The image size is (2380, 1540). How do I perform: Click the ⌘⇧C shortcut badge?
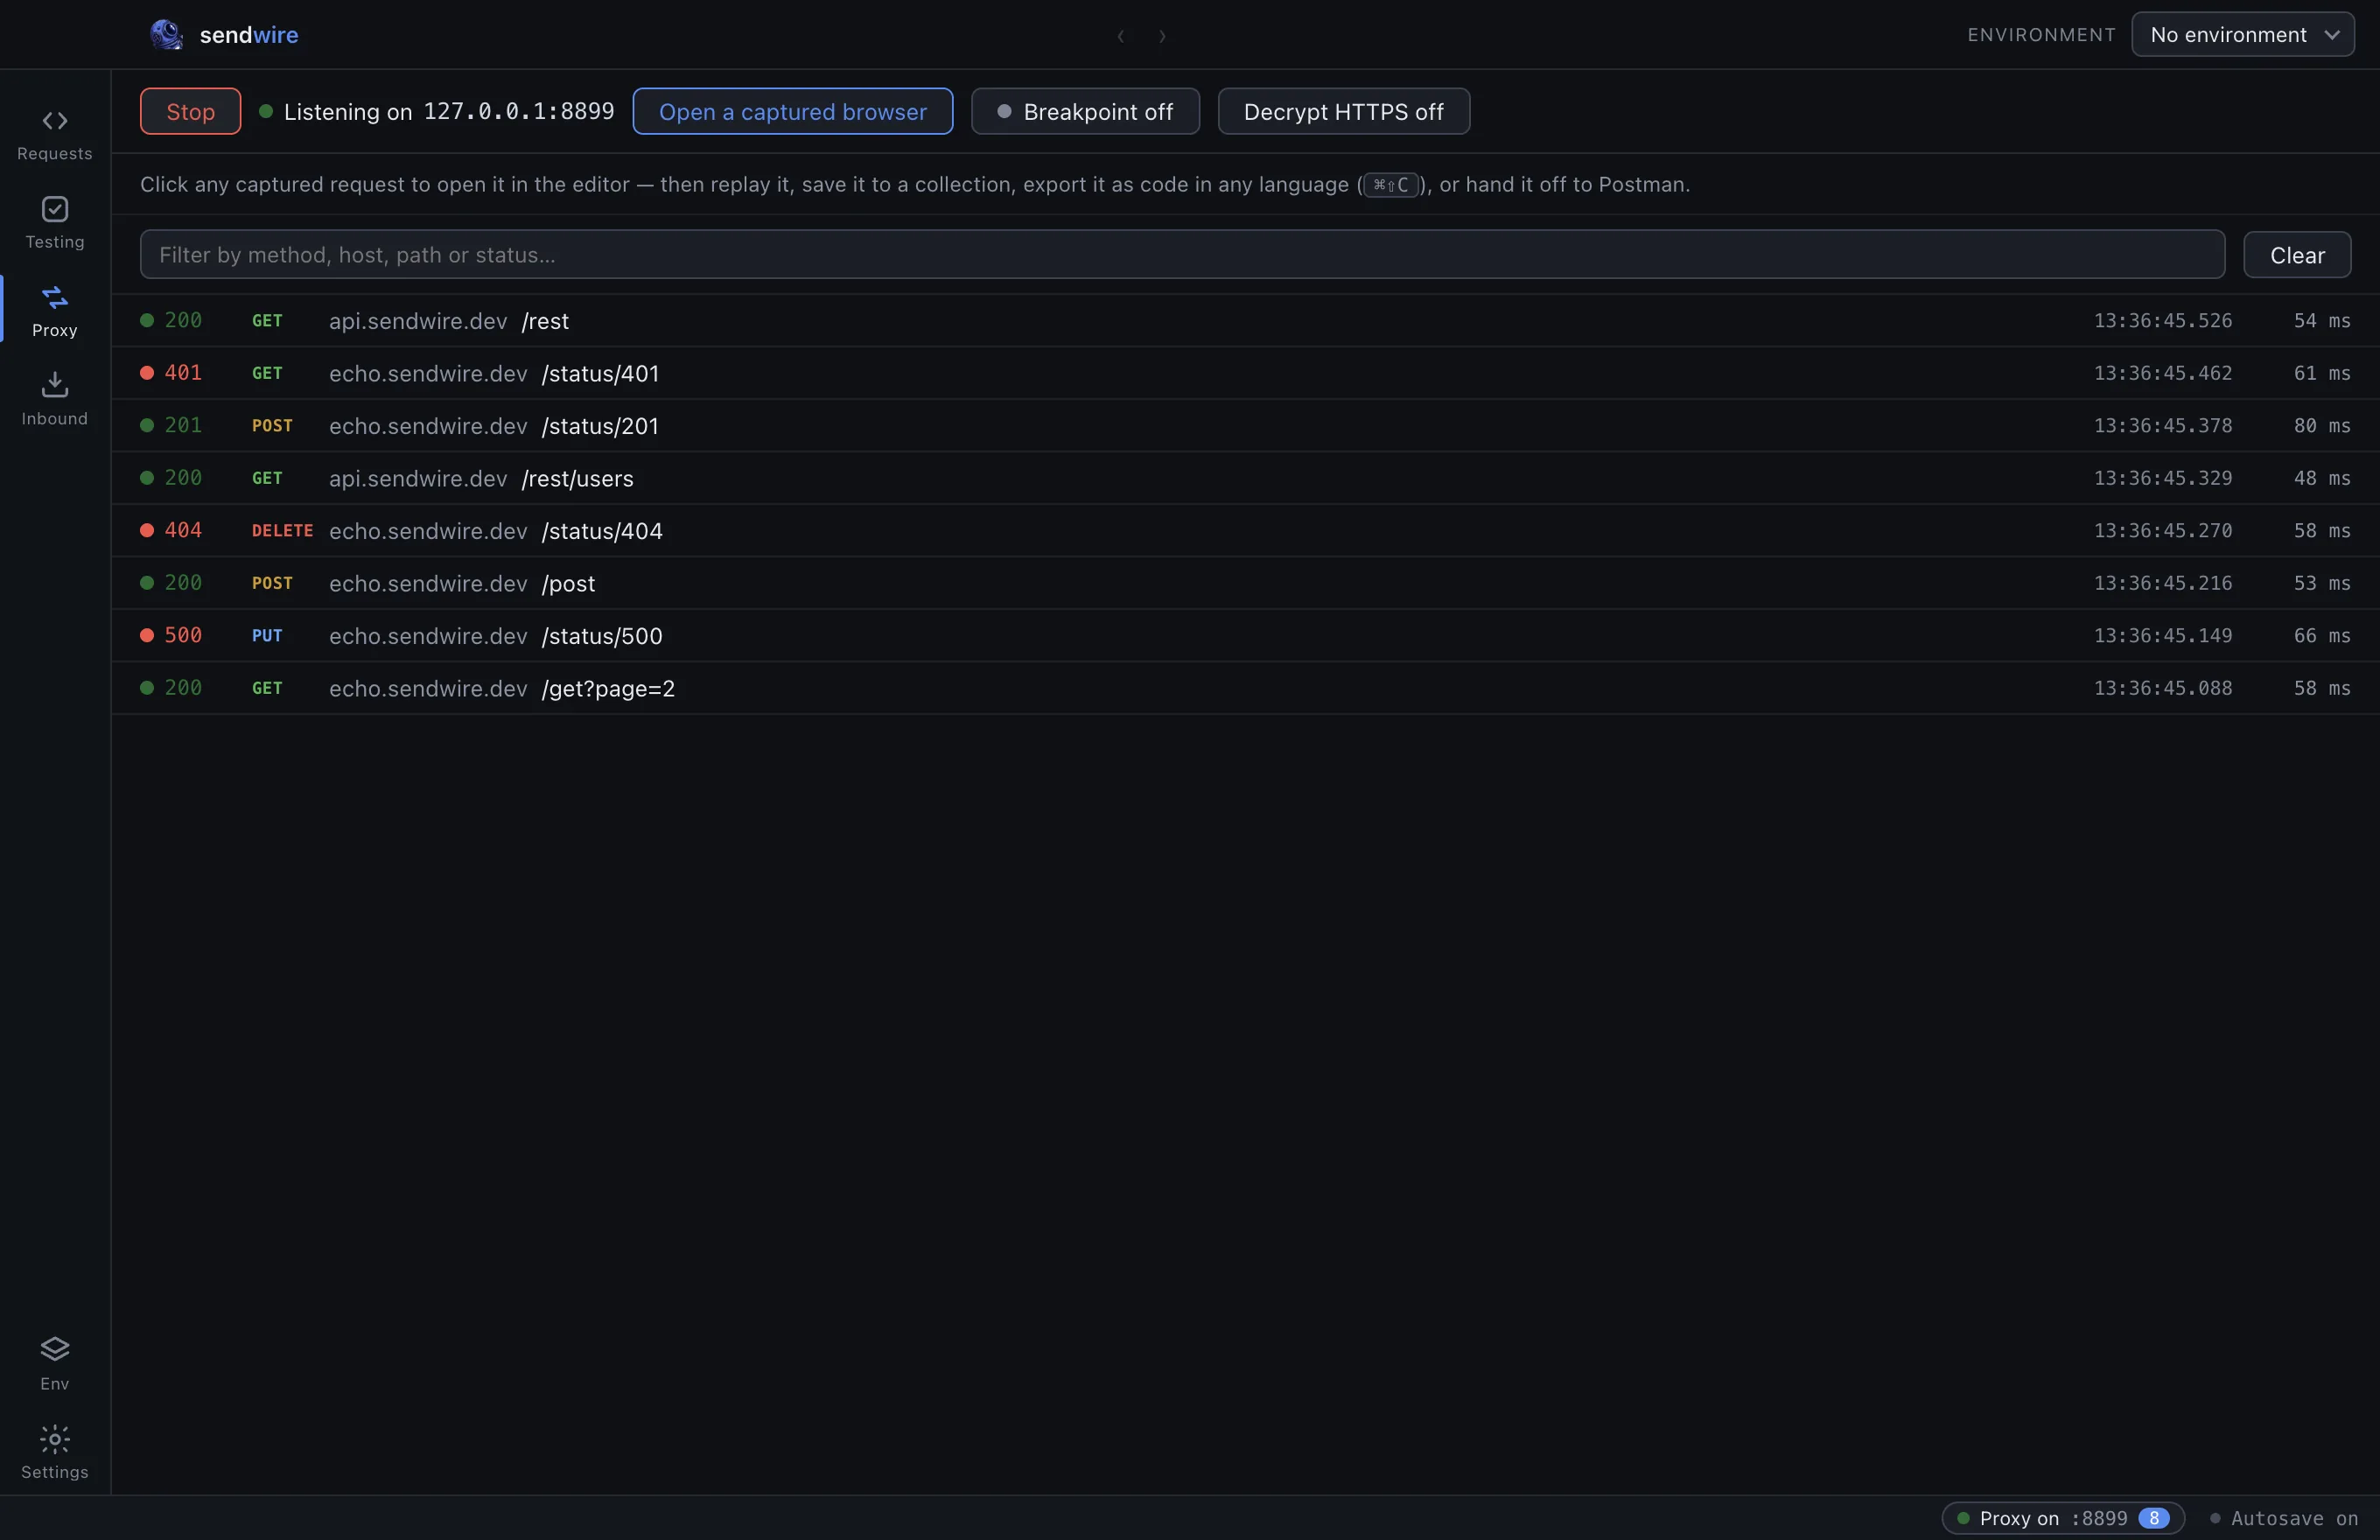[1390, 185]
